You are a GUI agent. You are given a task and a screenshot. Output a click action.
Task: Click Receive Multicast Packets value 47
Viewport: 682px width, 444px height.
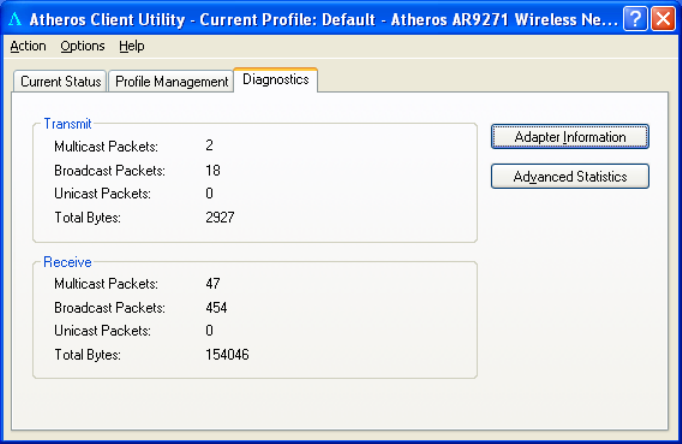[x=213, y=284]
